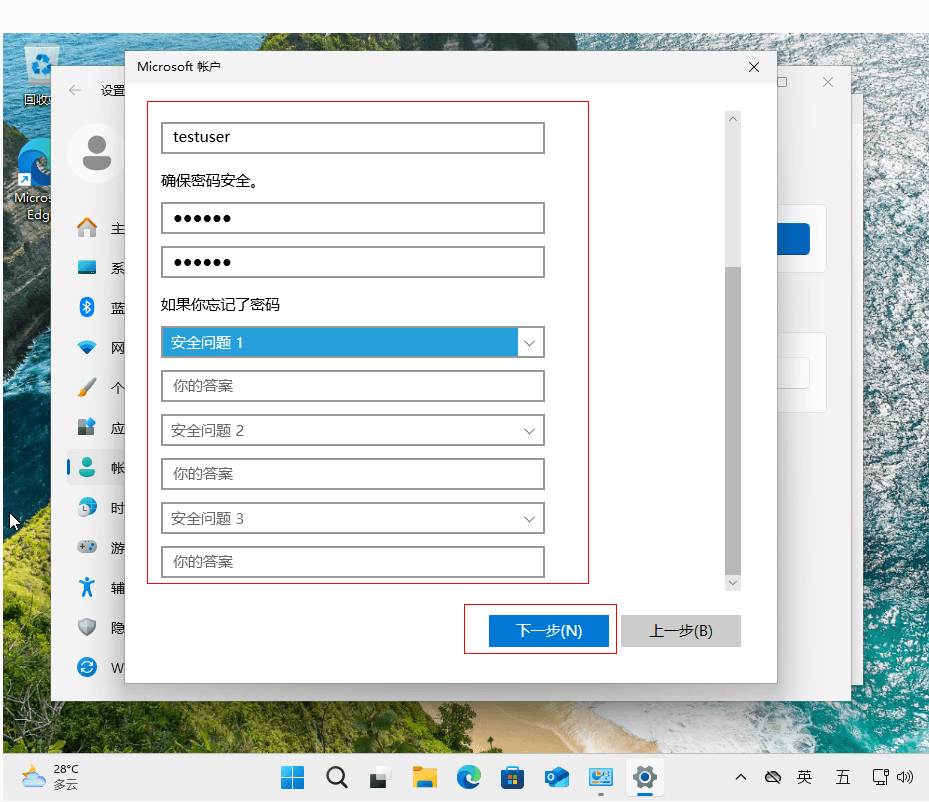Launch File Explorer from the taskbar

point(425,777)
